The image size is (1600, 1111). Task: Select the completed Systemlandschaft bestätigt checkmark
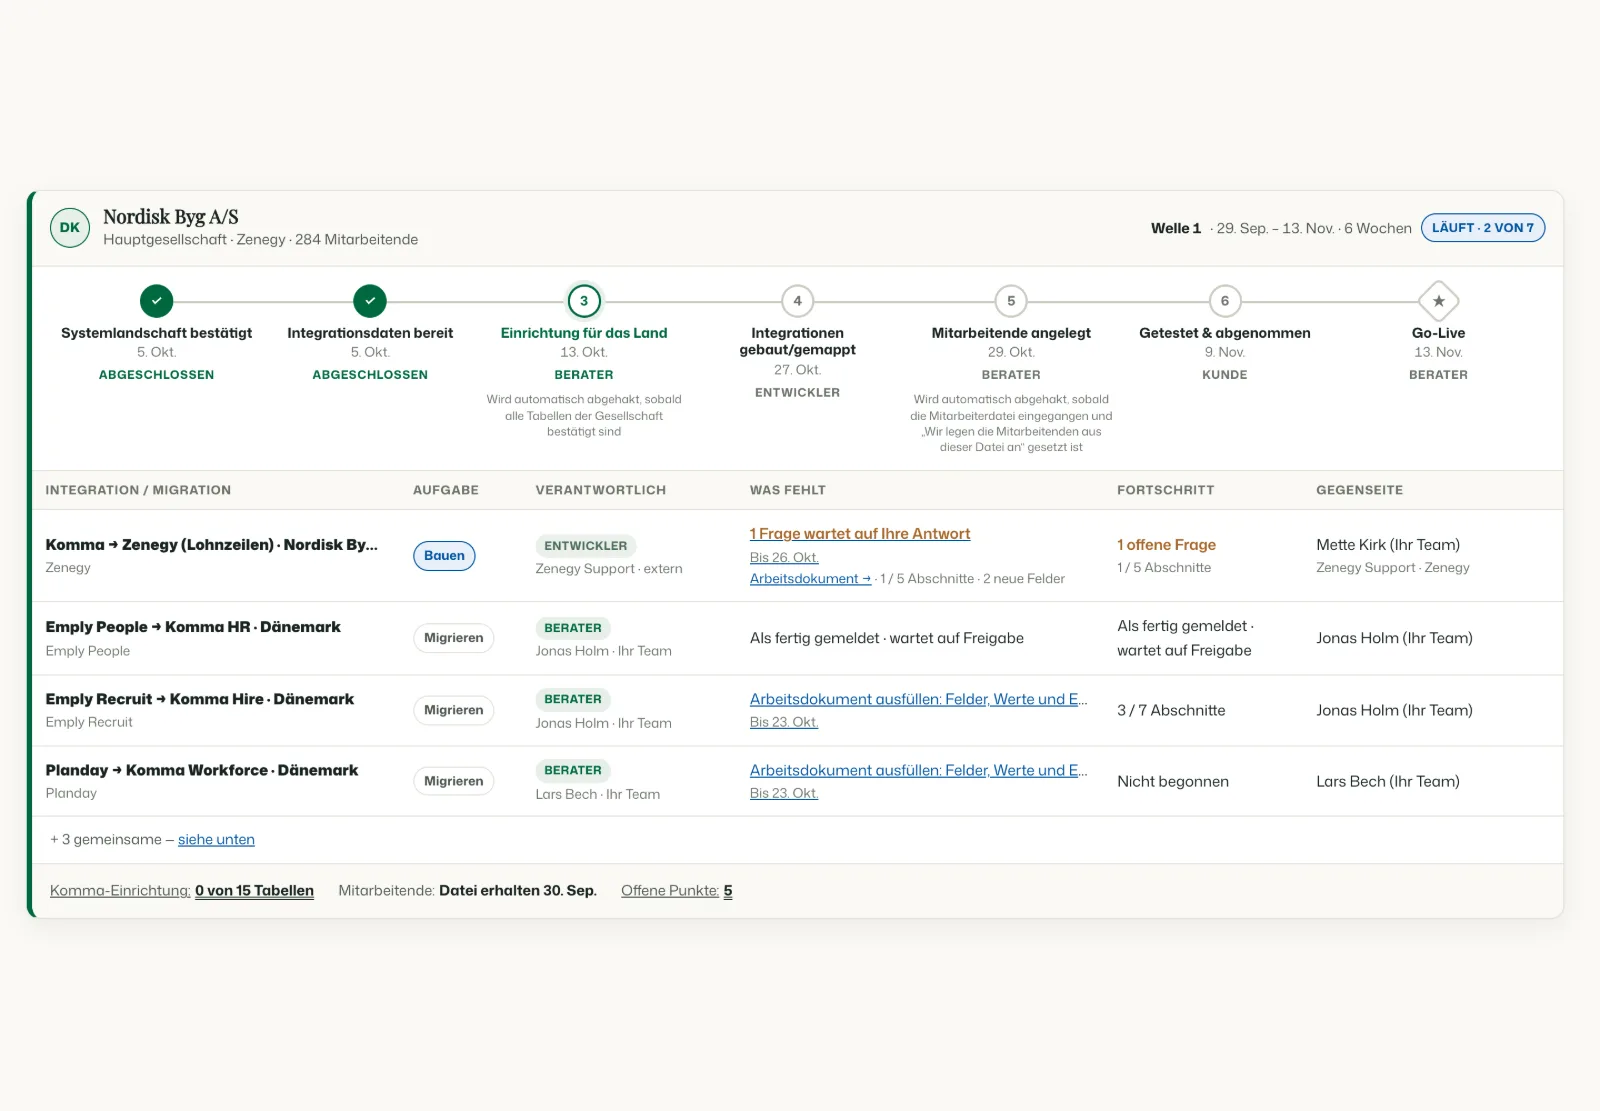click(x=156, y=301)
